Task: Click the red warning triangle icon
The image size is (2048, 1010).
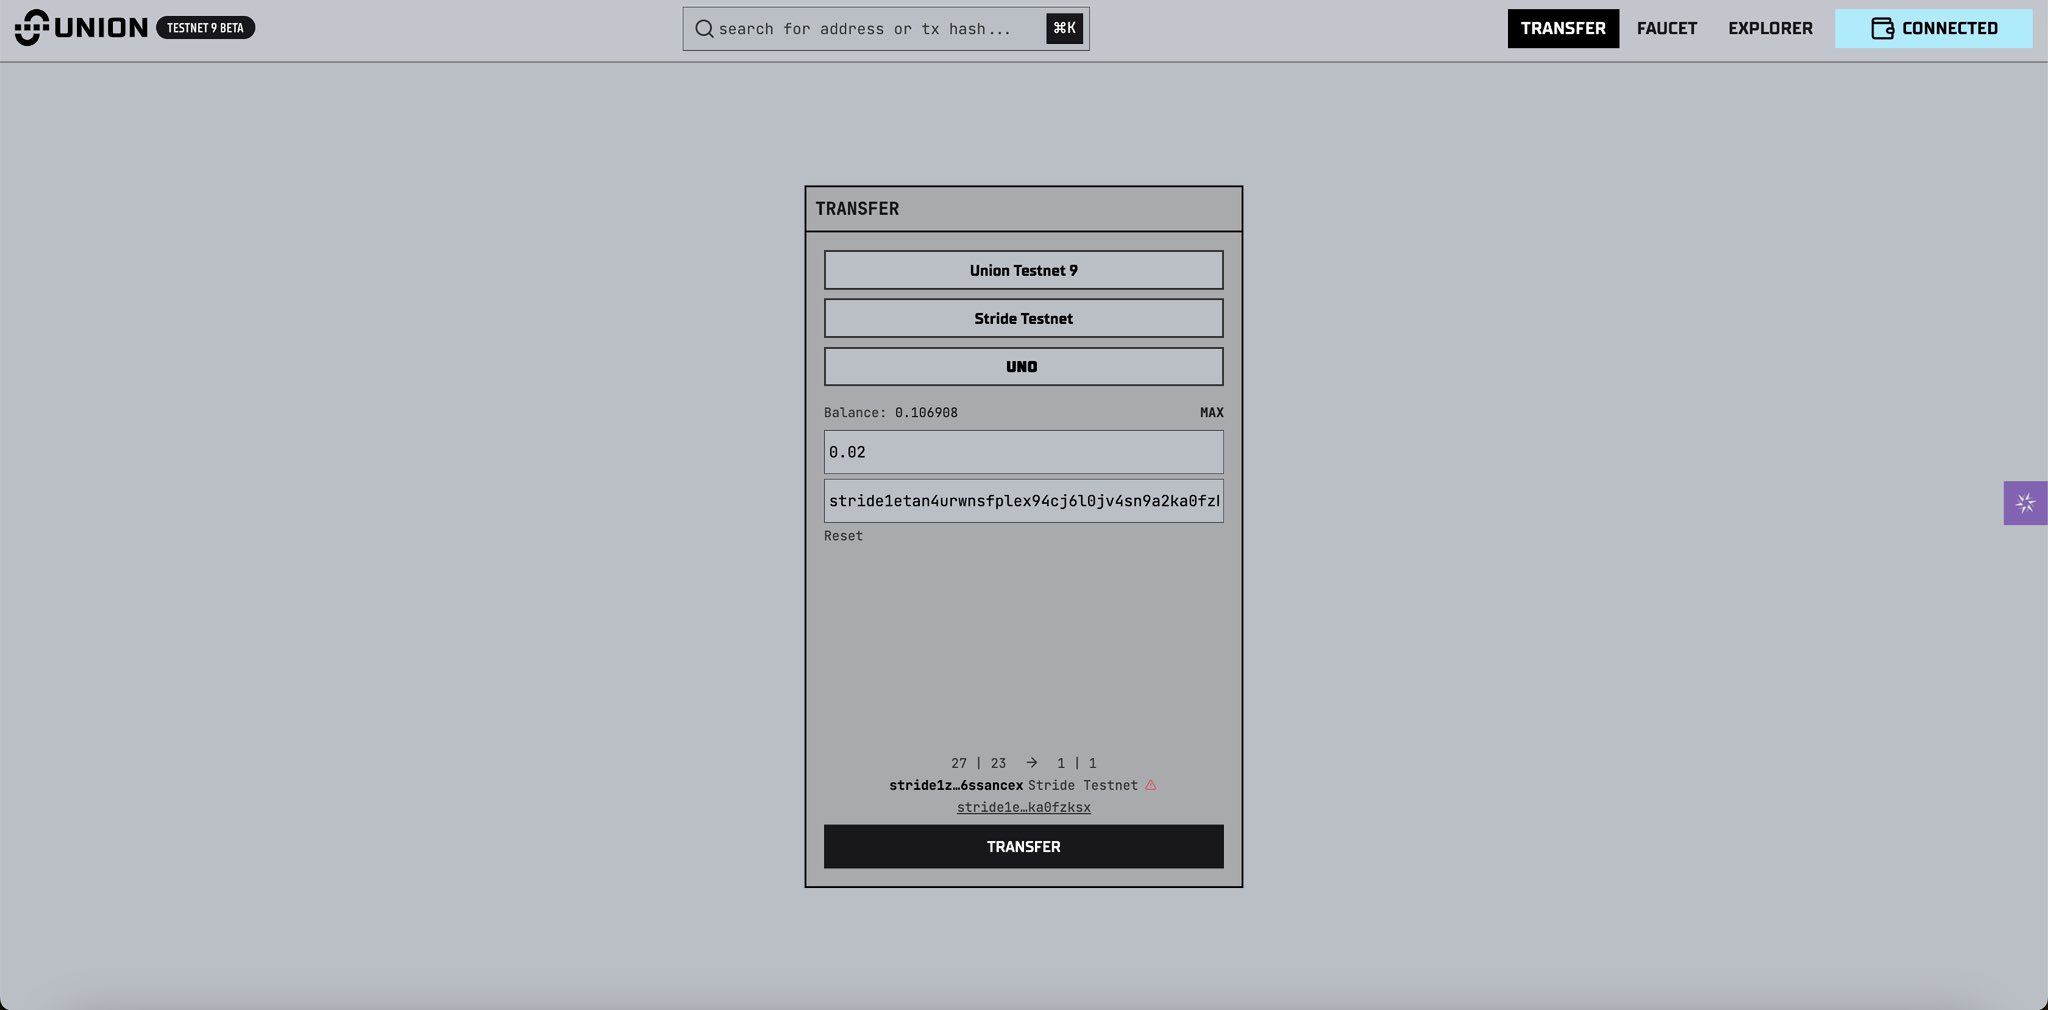Action: (1151, 785)
